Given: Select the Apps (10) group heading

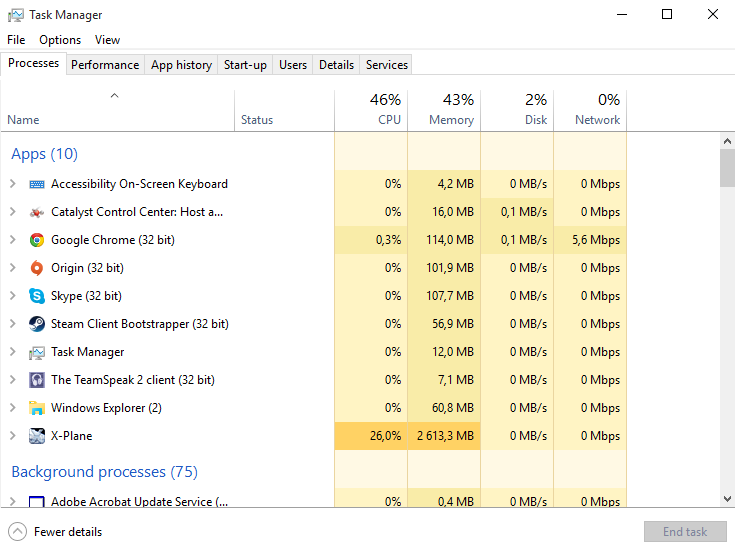Looking at the screenshot, I should point(45,154).
